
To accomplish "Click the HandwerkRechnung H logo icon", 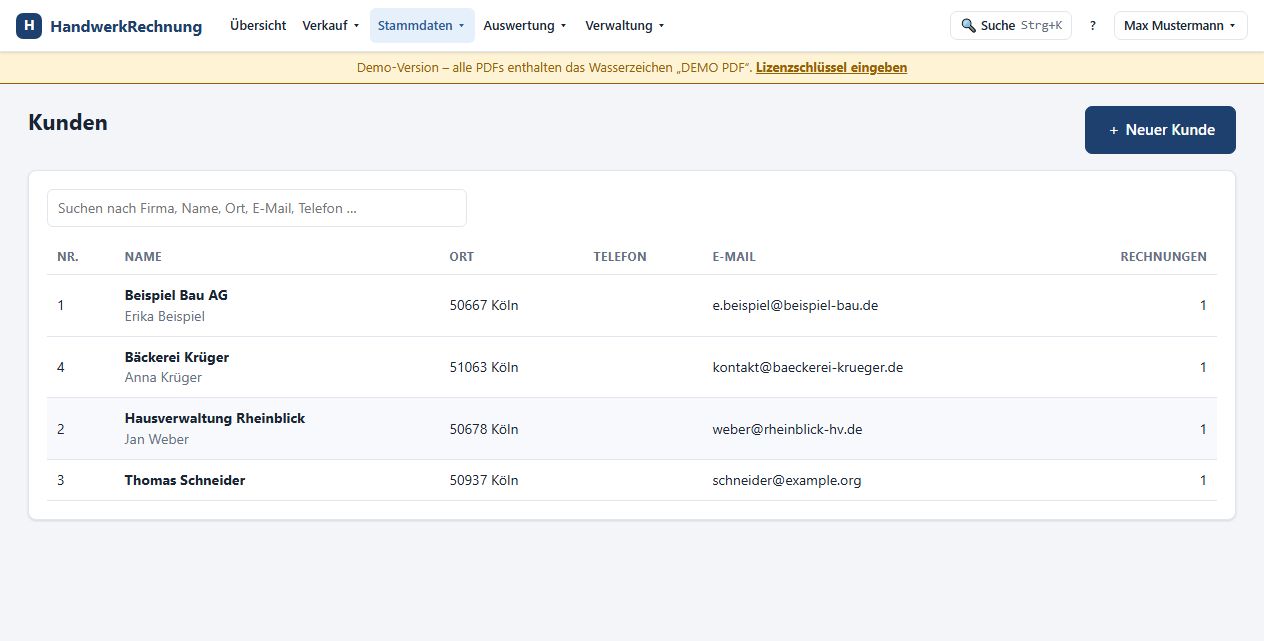I will [x=29, y=26].
